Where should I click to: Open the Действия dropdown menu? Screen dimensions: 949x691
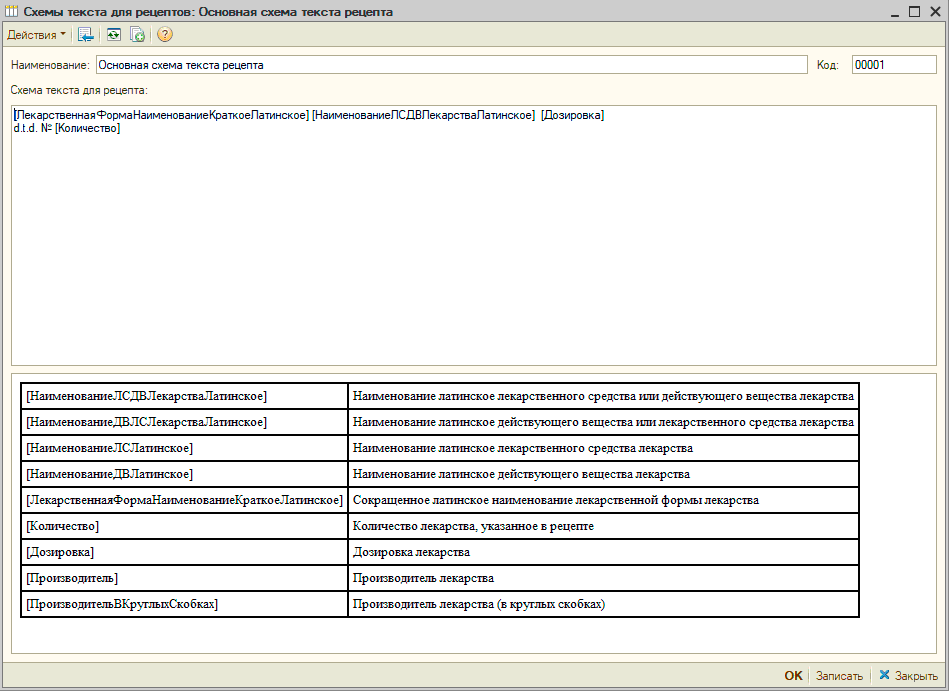click(x=36, y=35)
